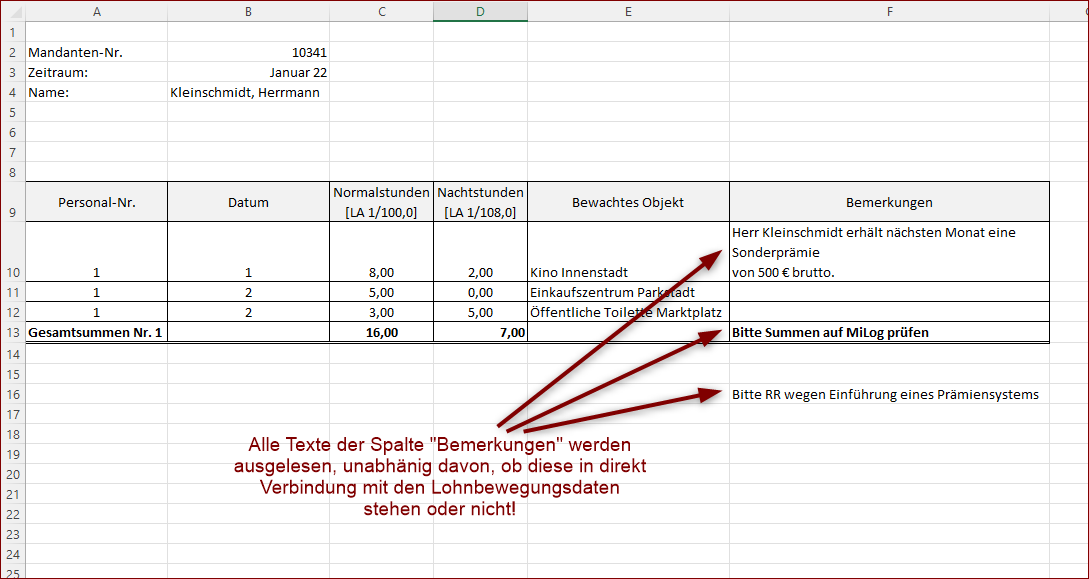Click the 'Bemerkungen' header cell
The image size is (1089, 579).
click(889, 202)
